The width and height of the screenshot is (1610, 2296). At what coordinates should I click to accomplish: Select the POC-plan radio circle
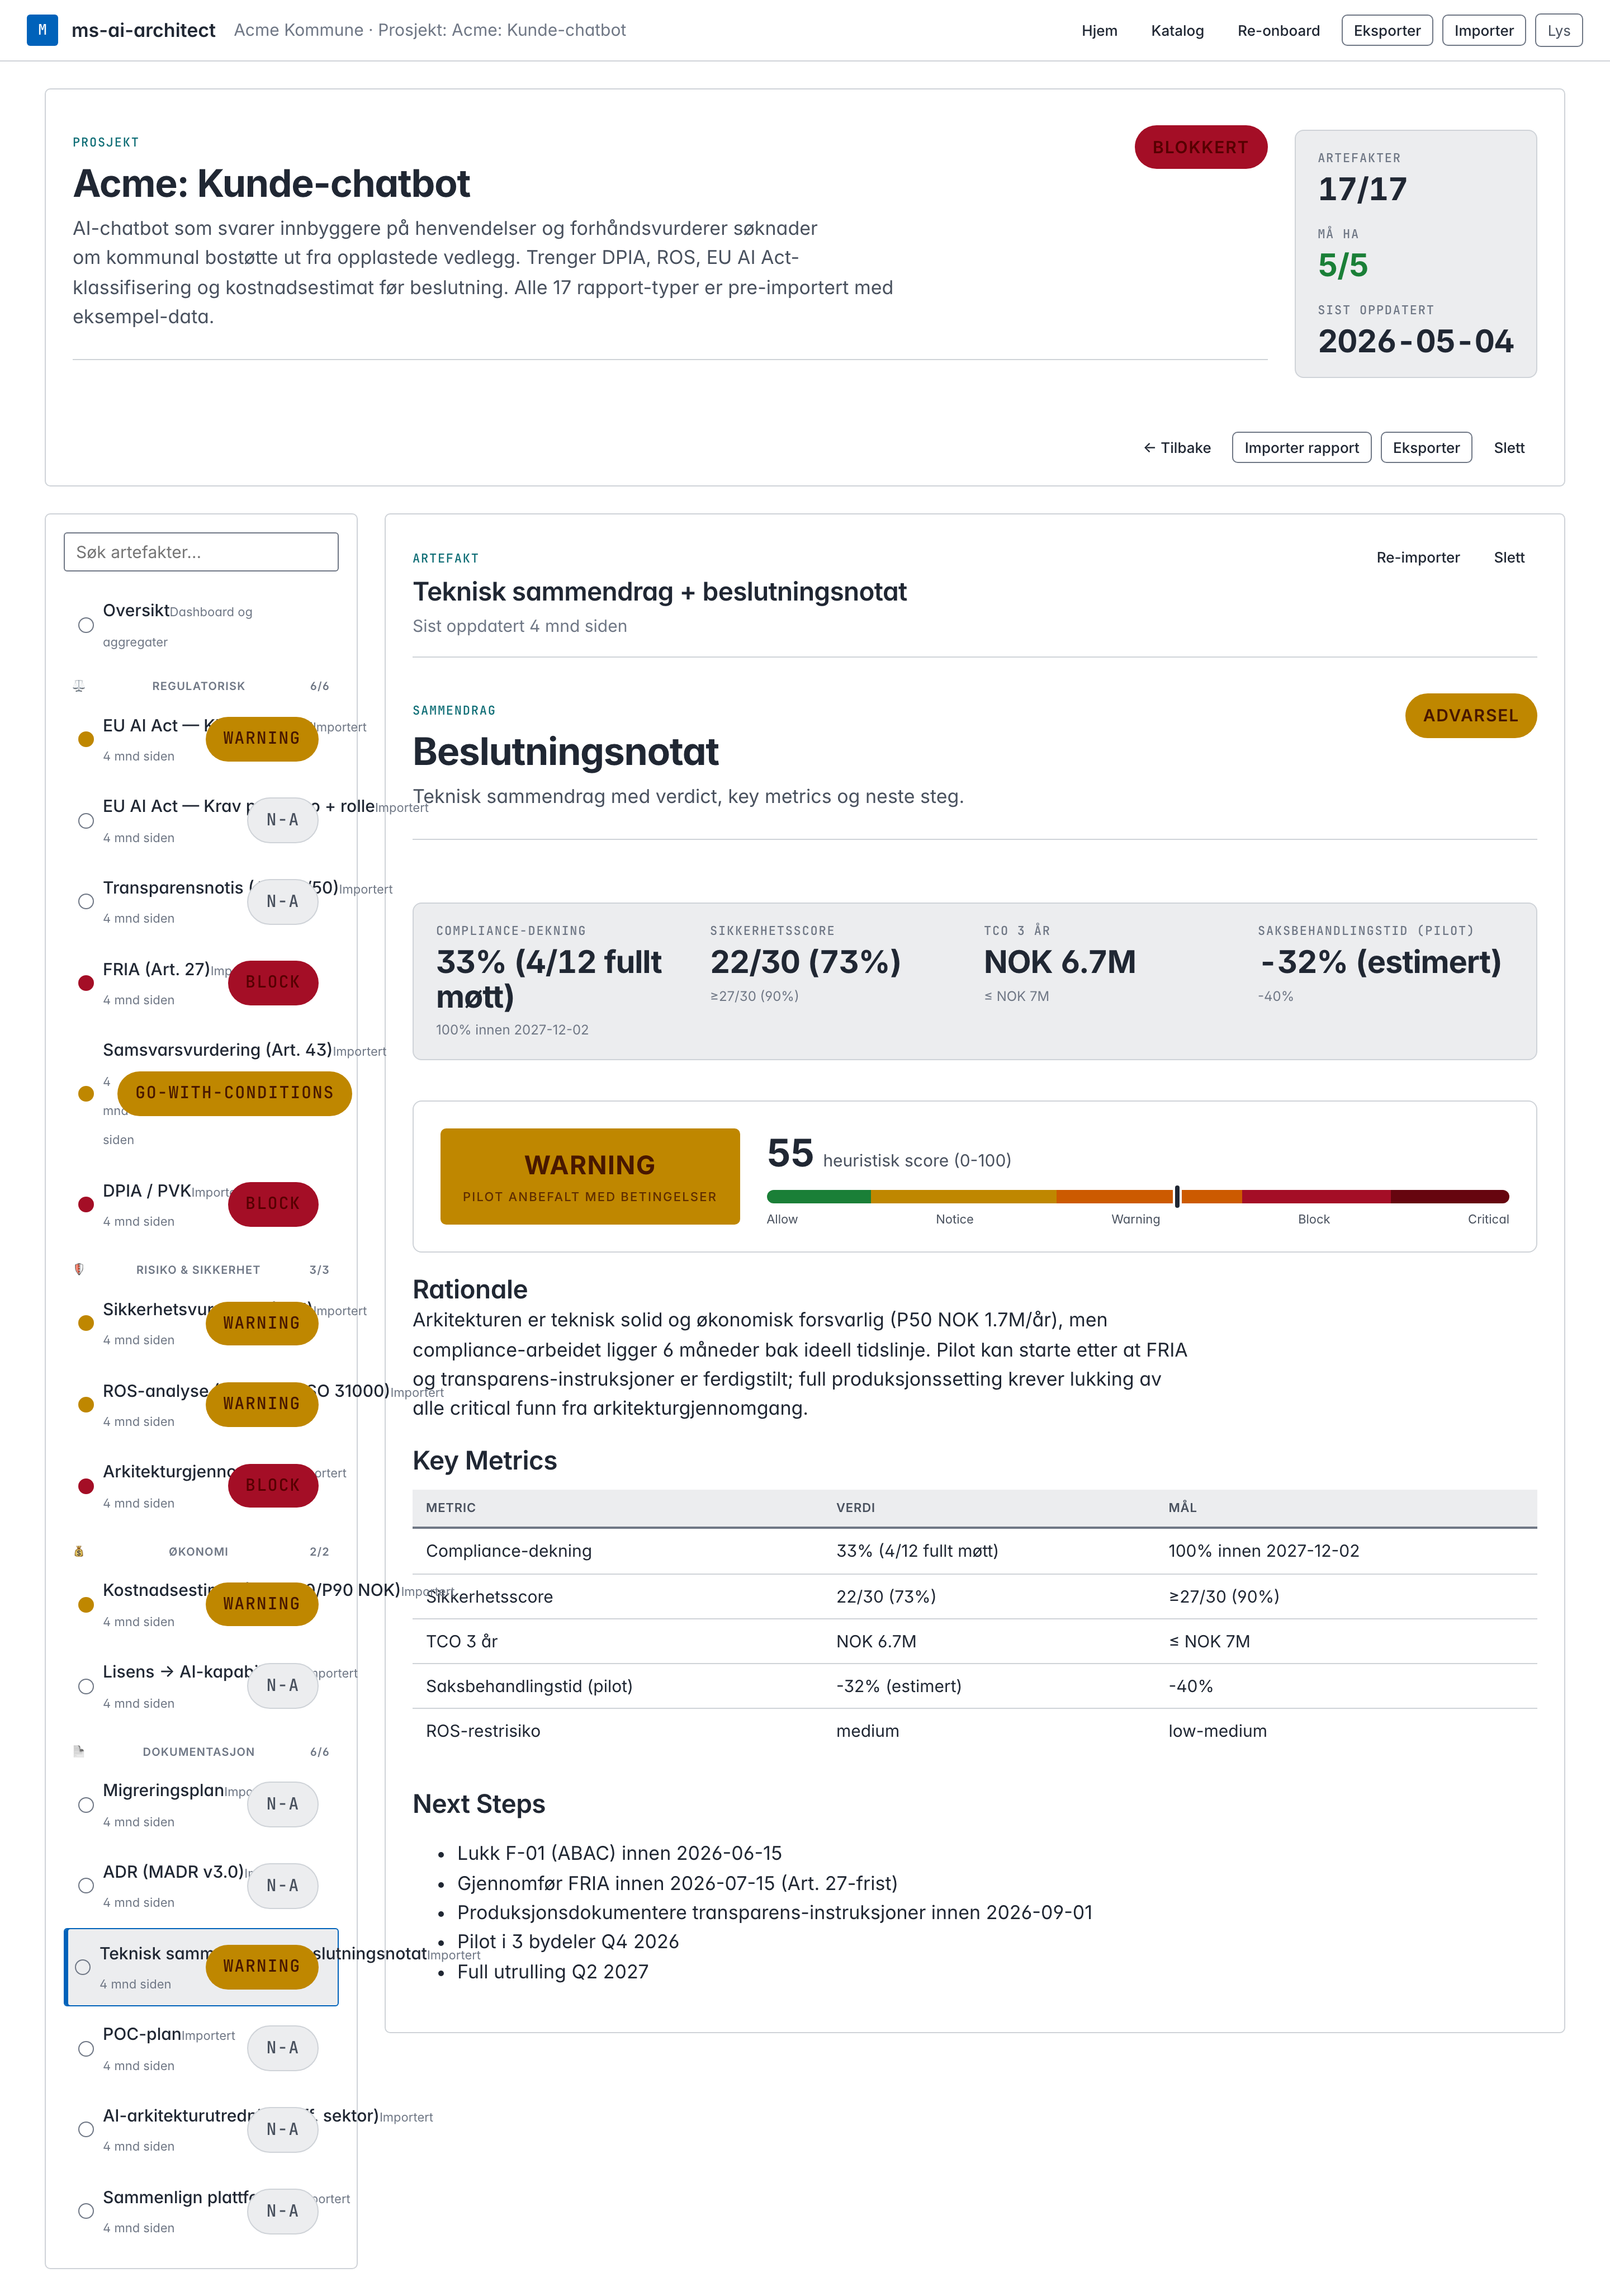(x=86, y=2048)
